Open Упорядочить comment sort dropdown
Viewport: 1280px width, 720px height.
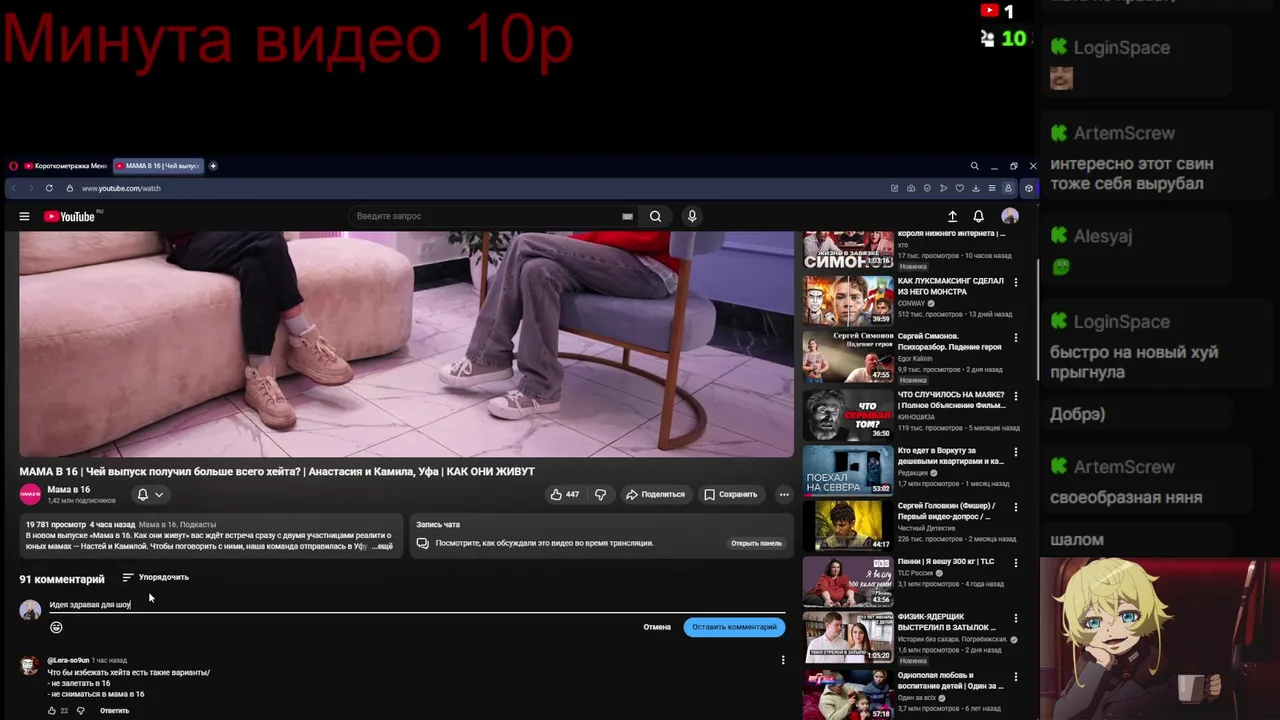155,577
